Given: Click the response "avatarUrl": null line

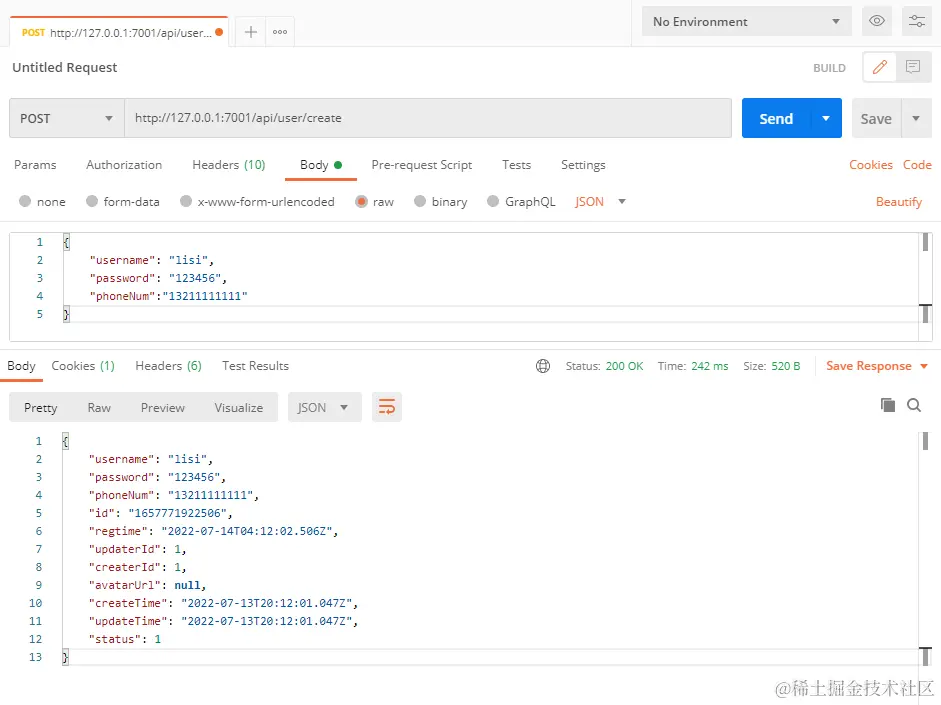Looking at the screenshot, I should [147, 585].
